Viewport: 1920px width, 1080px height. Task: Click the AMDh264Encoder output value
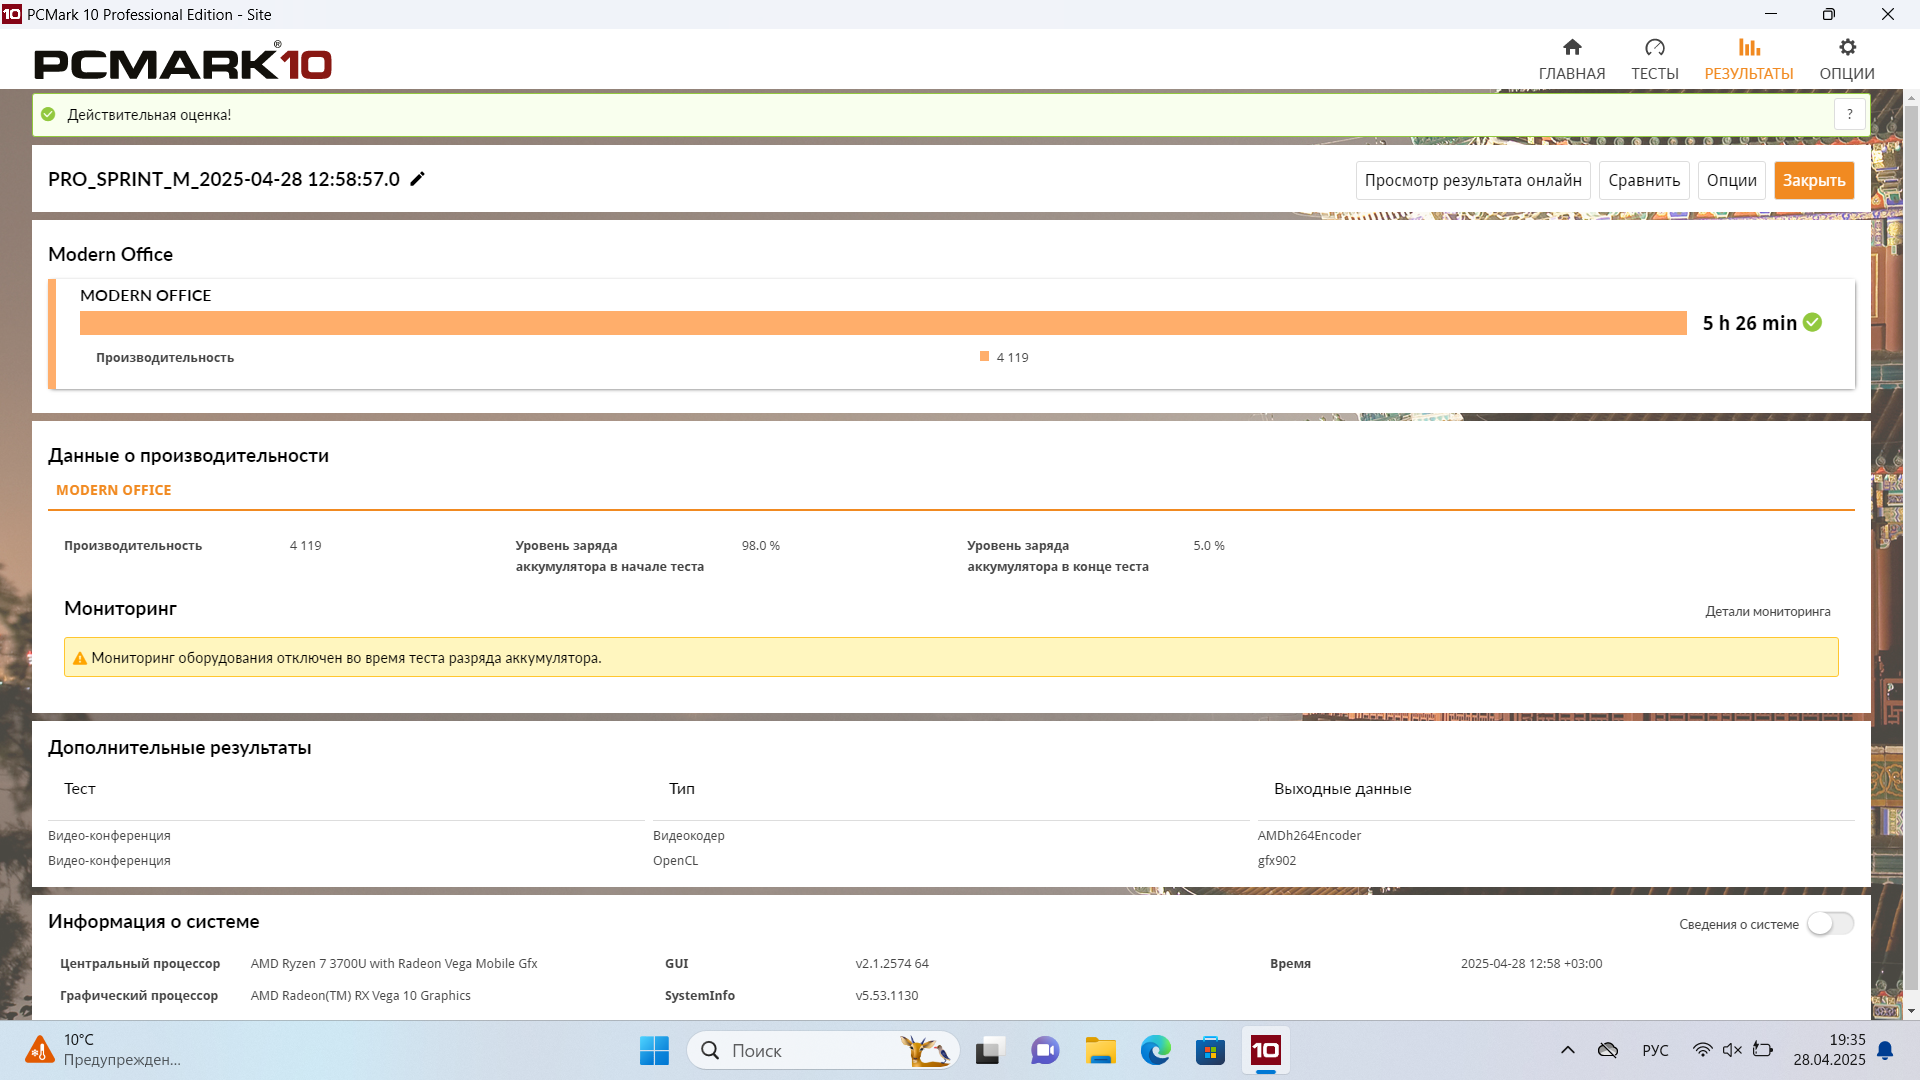click(1309, 836)
